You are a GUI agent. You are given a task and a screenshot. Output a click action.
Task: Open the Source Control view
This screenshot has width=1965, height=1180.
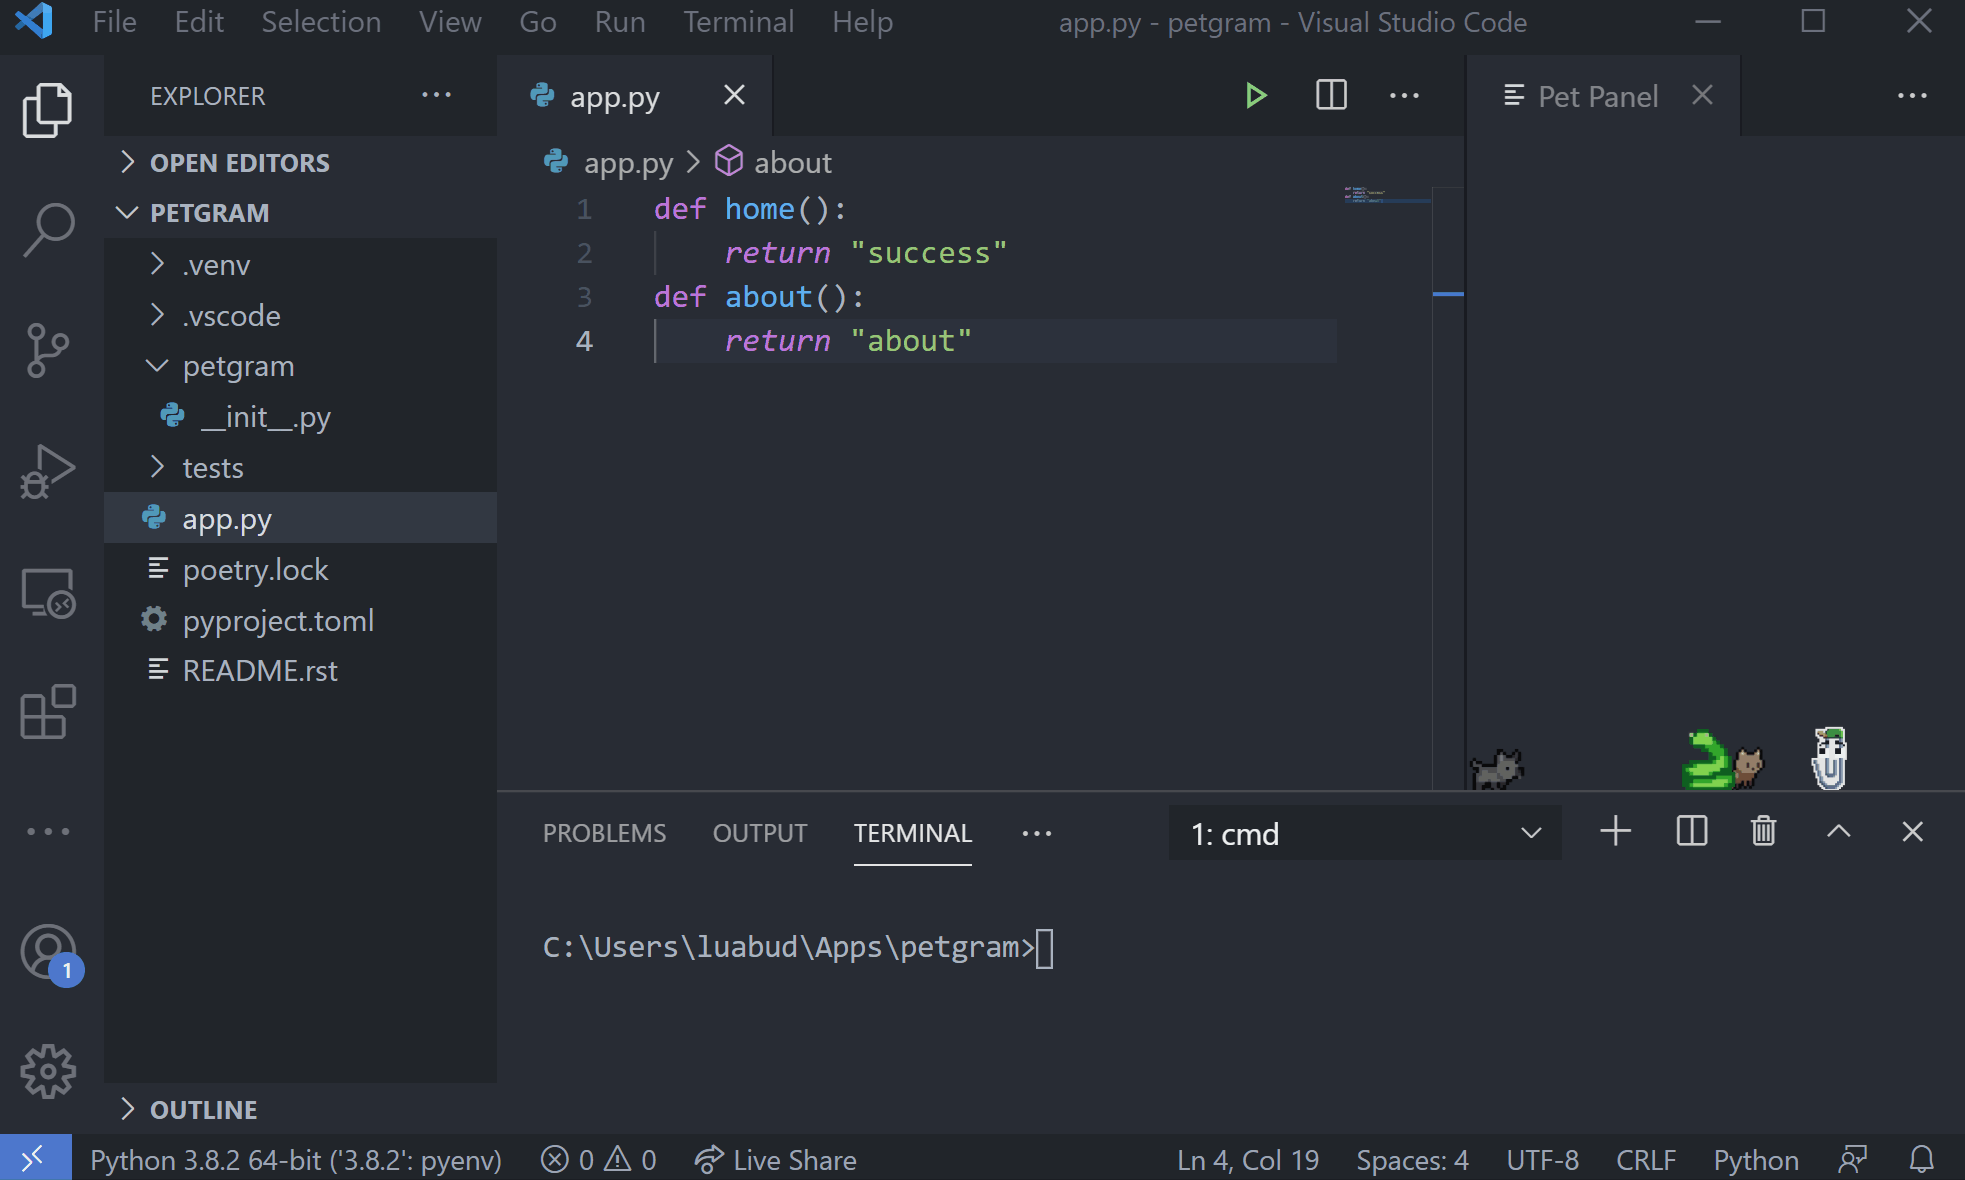click(48, 349)
